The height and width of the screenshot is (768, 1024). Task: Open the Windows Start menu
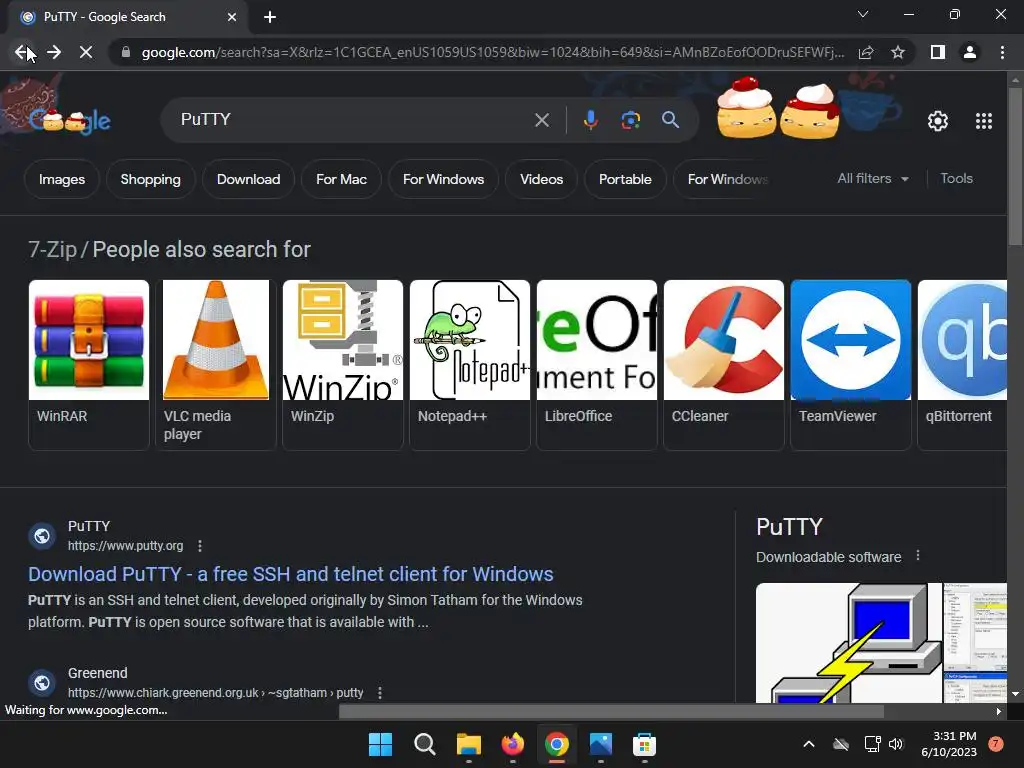click(380, 744)
